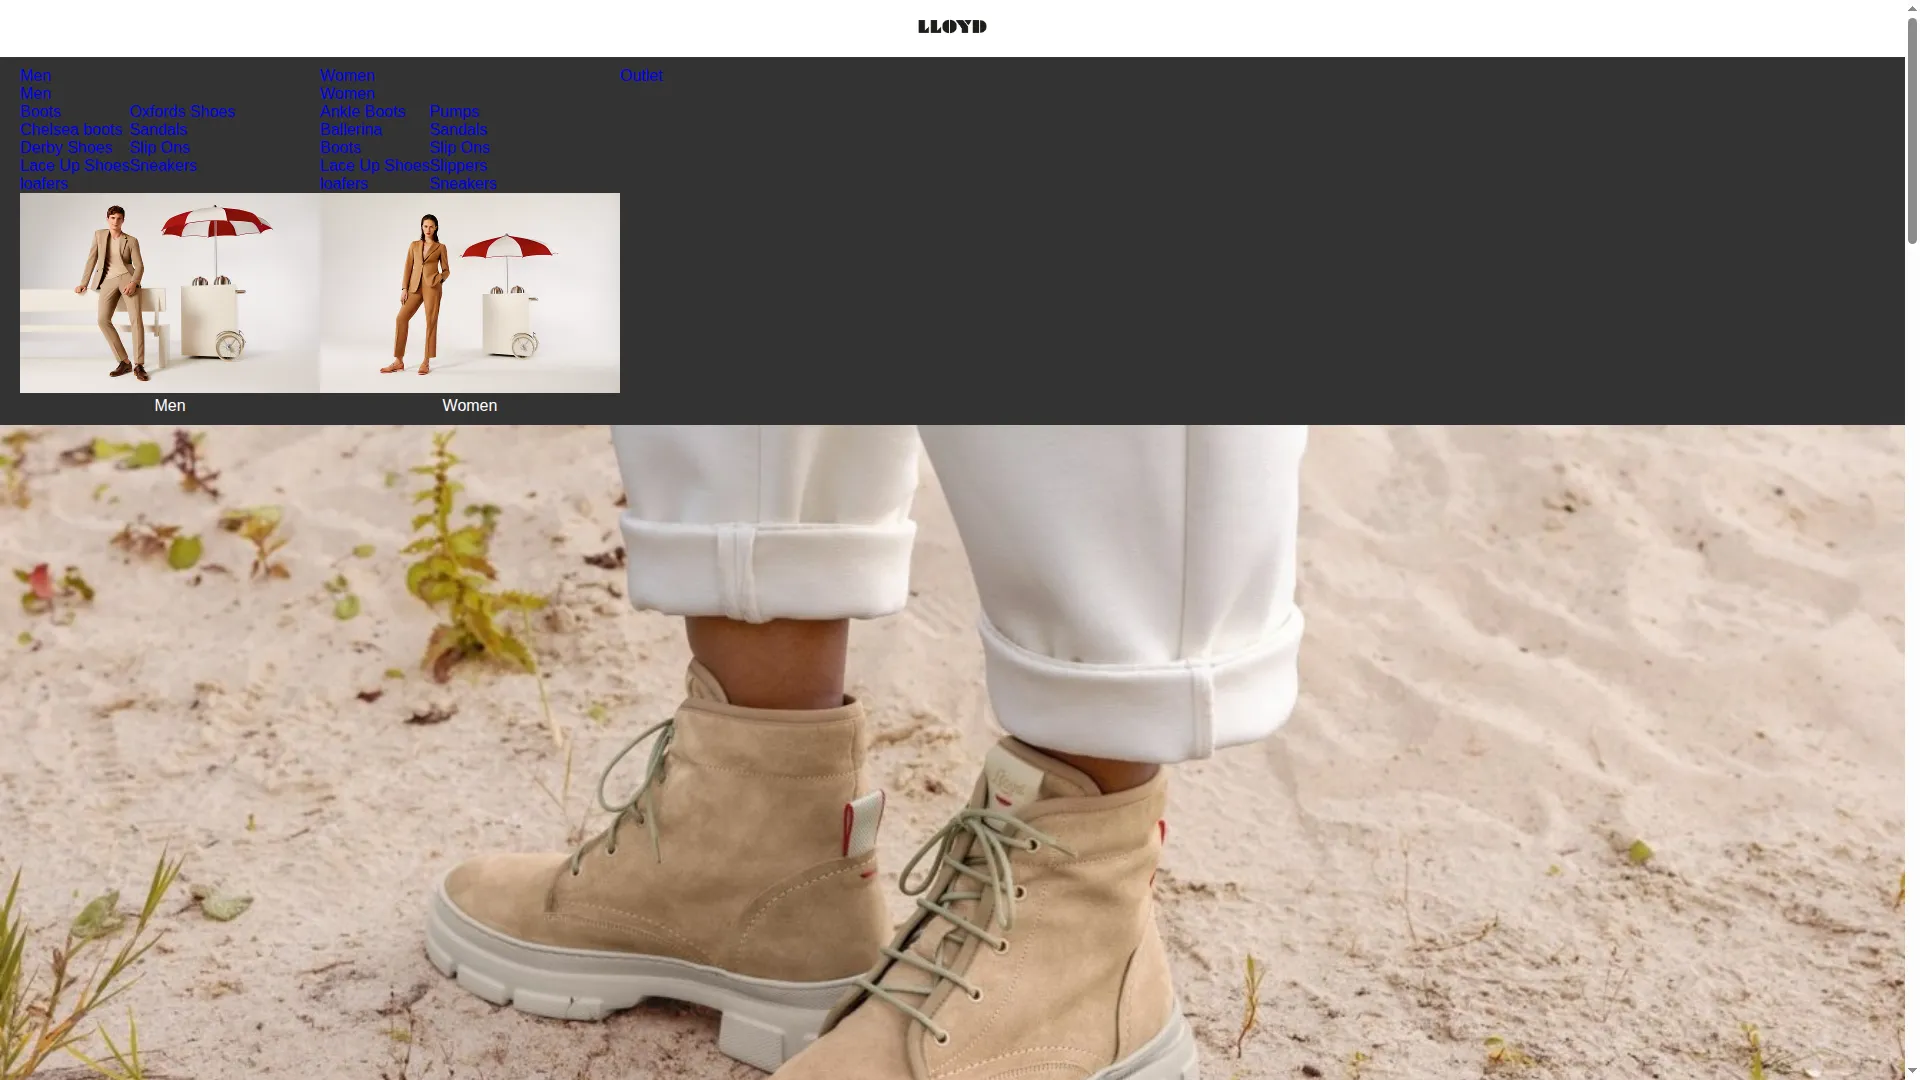Go to Oxfords Shoes category
This screenshot has width=1920, height=1080.
[182, 112]
